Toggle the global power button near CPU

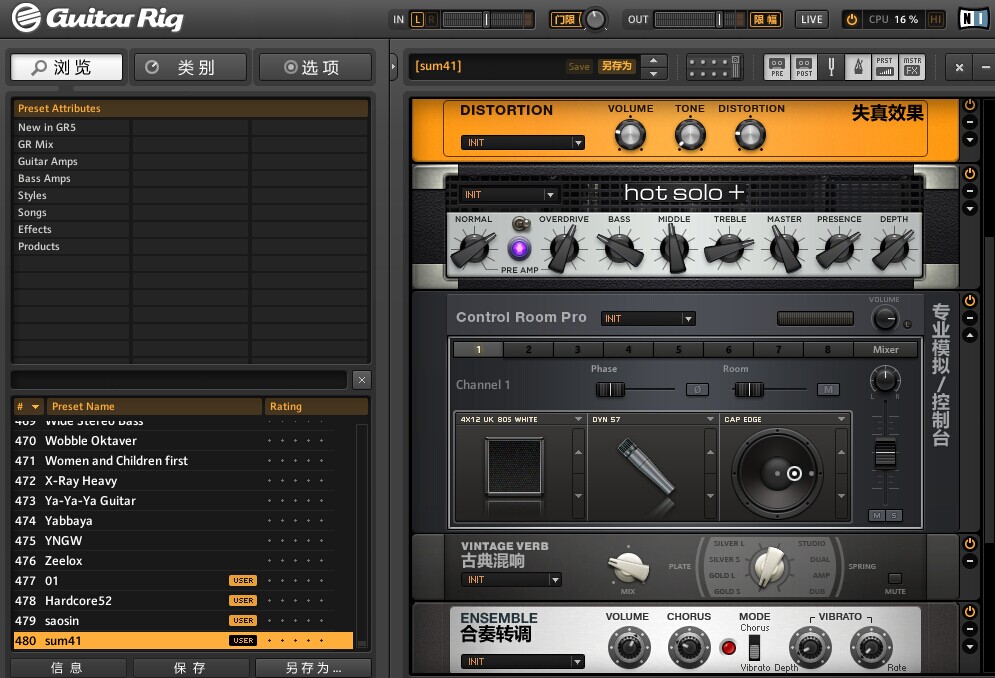(x=852, y=20)
